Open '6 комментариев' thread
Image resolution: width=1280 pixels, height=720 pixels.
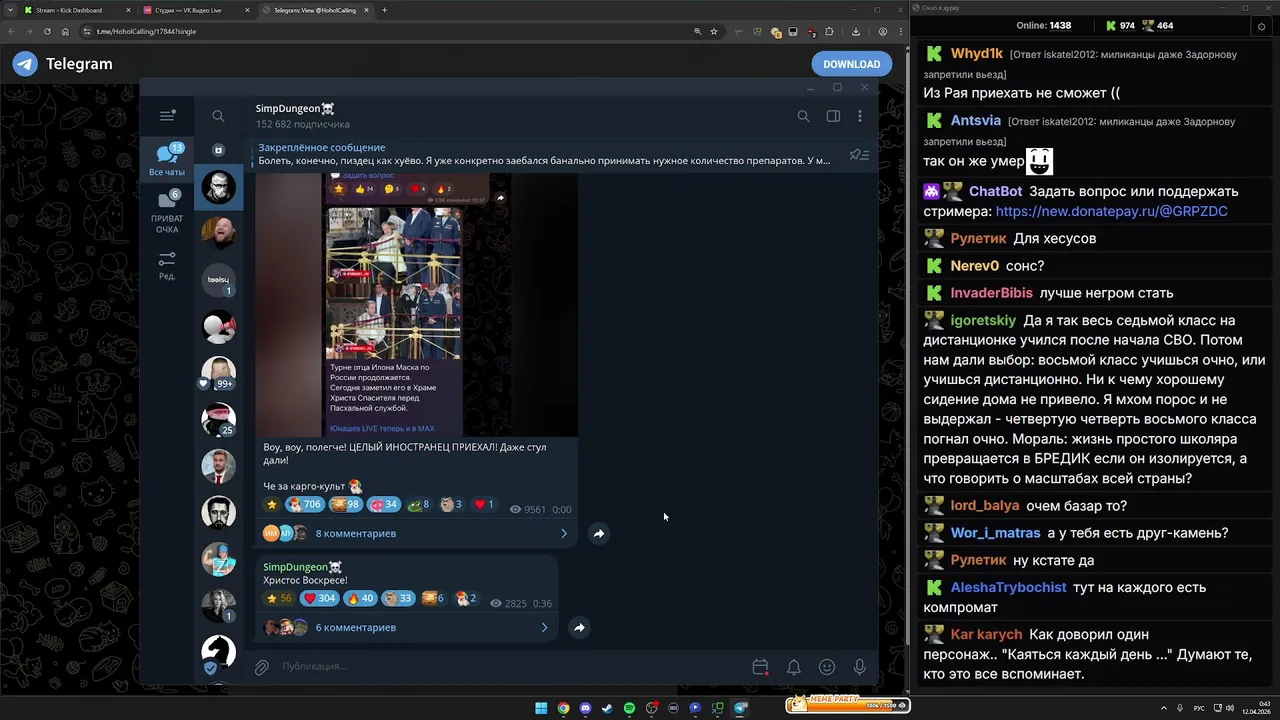356,628
